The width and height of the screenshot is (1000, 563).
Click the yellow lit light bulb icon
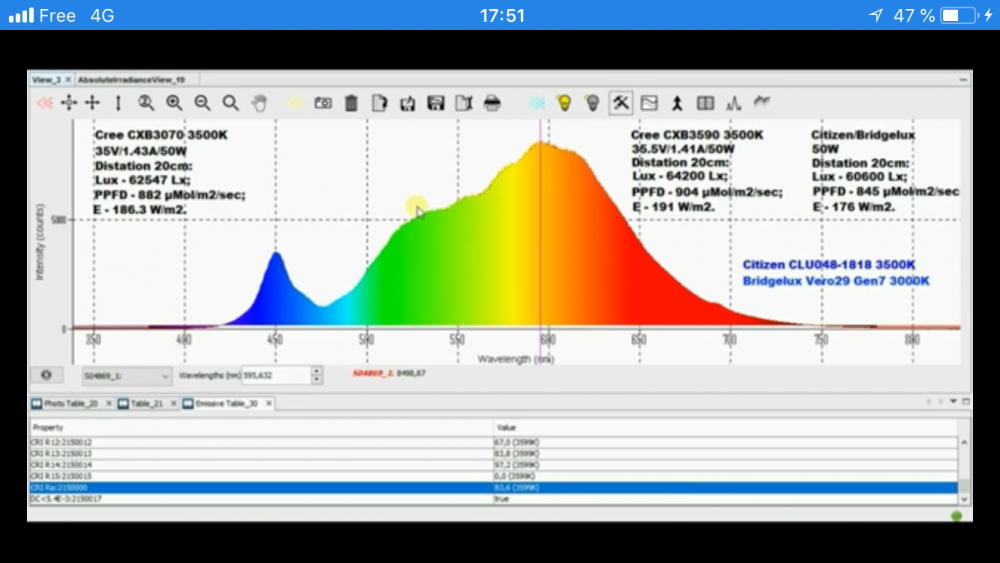564,103
